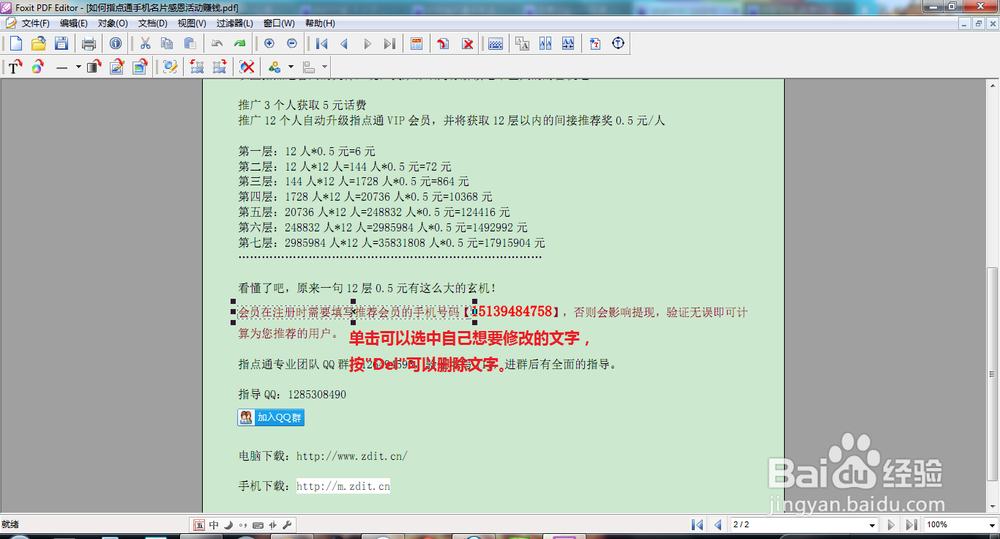The image size is (1000, 539).
Task: Click the circled T toolbar icon
Action: (618, 43)
